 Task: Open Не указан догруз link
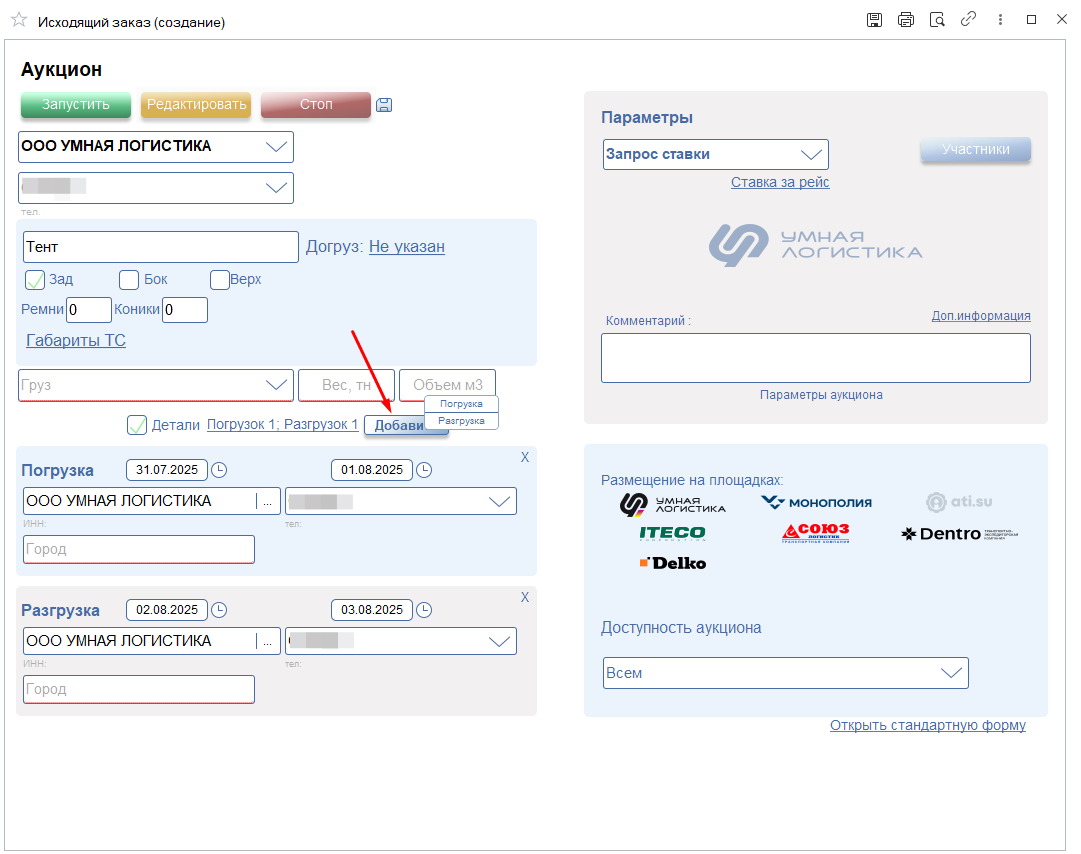pyautogui.click(x=407, y=247)
